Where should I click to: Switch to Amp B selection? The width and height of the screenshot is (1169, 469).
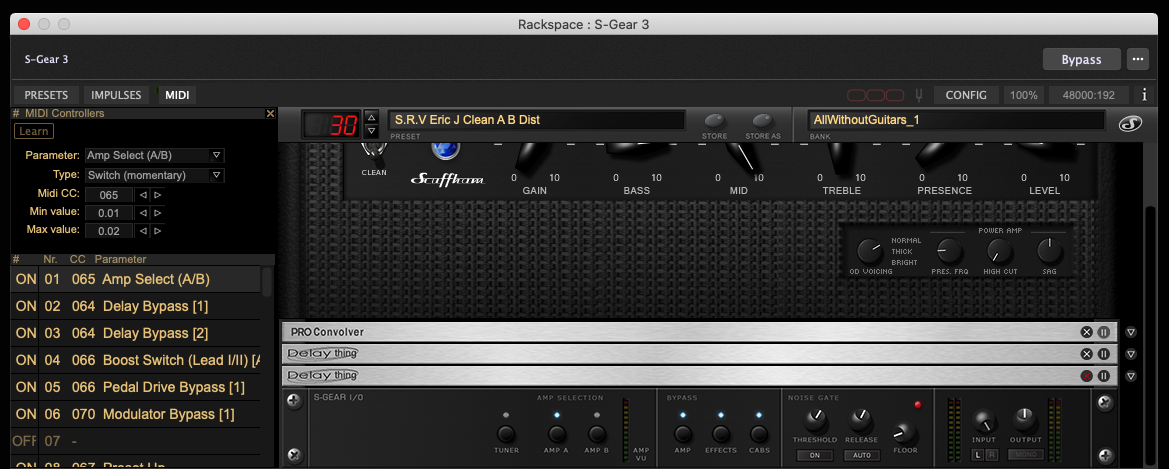[597, 434]
